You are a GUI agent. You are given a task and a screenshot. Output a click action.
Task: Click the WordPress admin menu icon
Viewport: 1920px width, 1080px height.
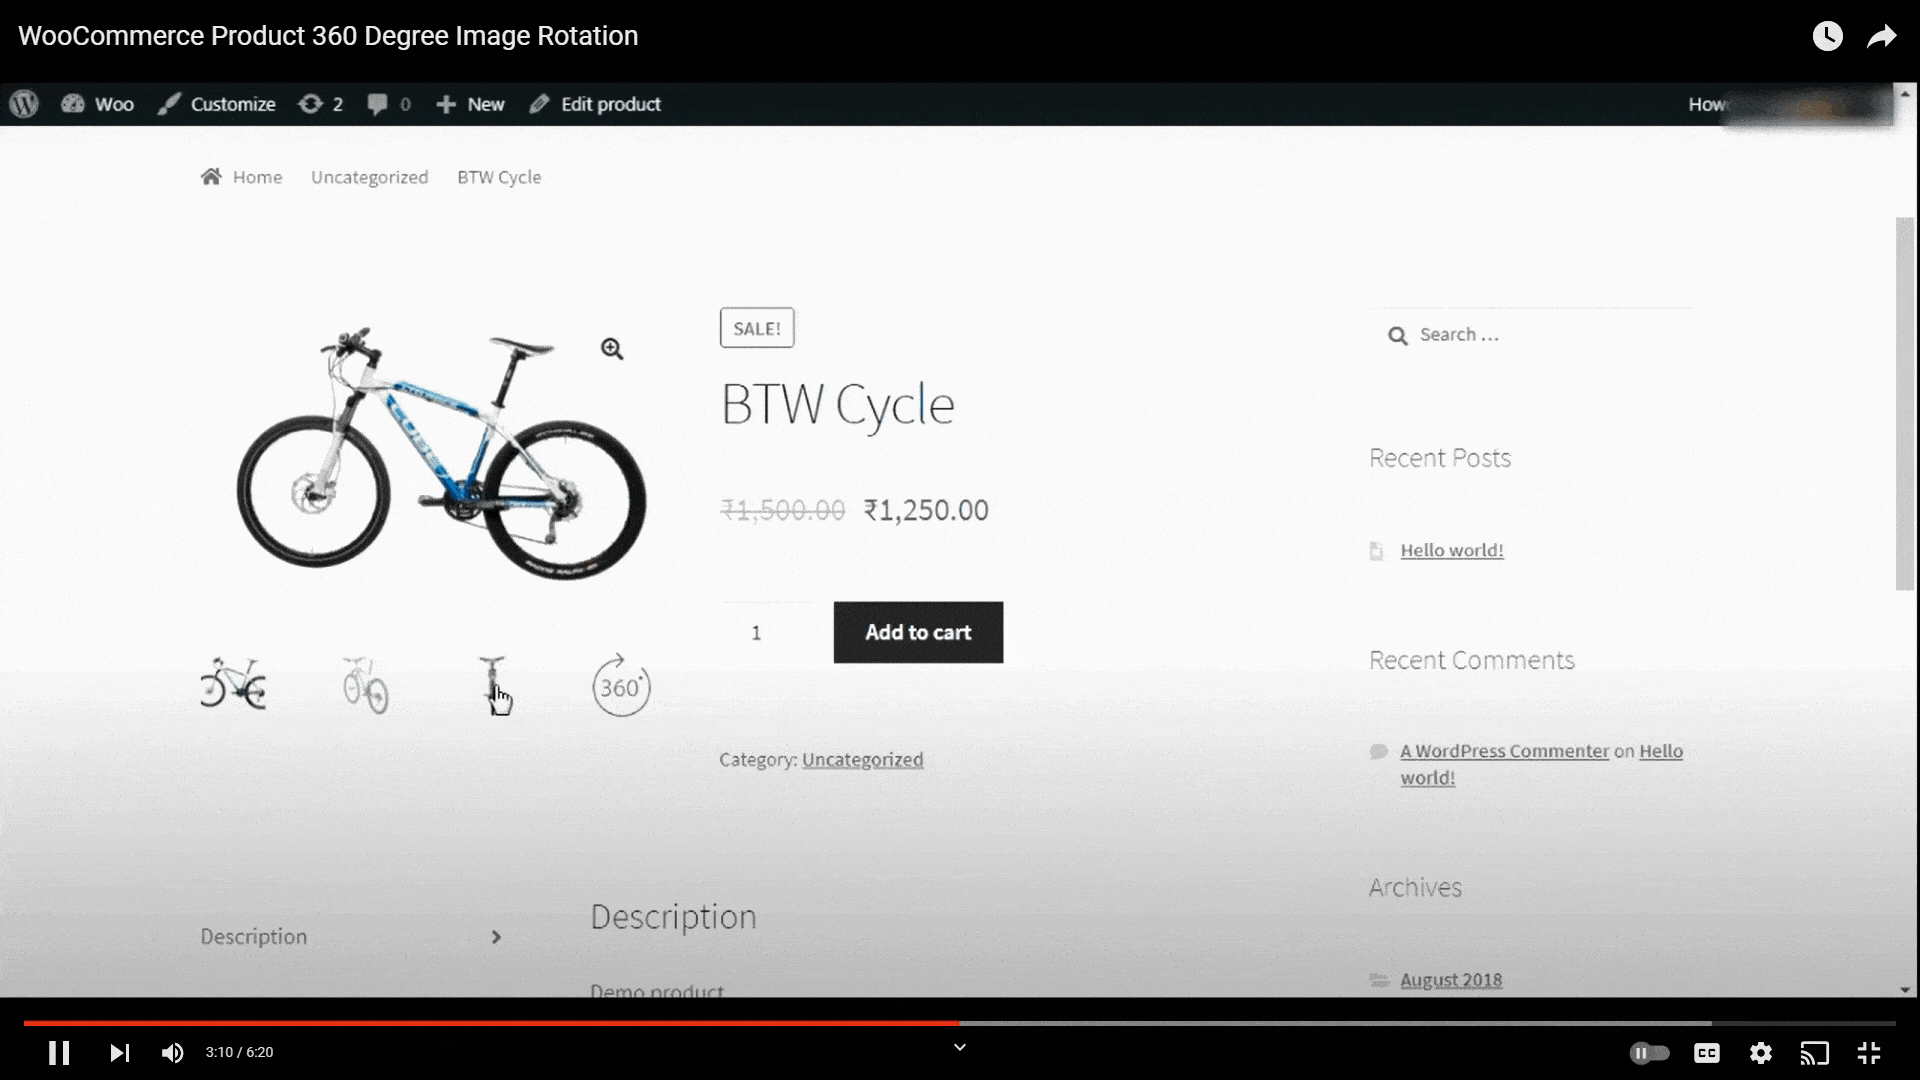coord(24,103)
